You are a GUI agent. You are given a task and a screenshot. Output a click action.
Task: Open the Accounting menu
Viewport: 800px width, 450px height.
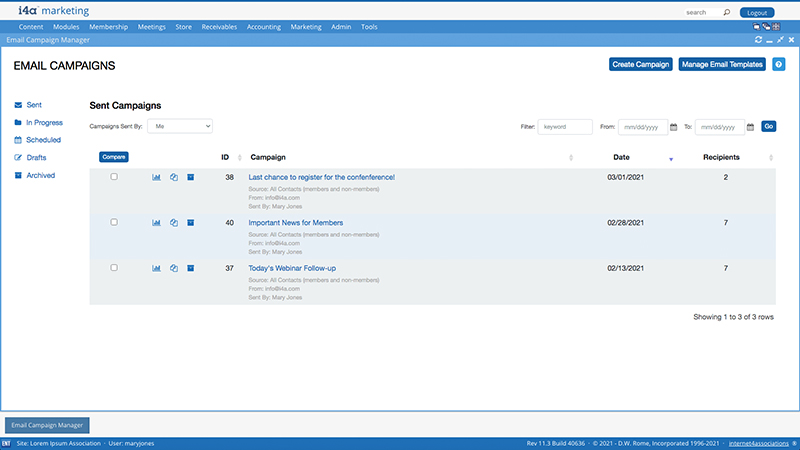coord(264,27)
